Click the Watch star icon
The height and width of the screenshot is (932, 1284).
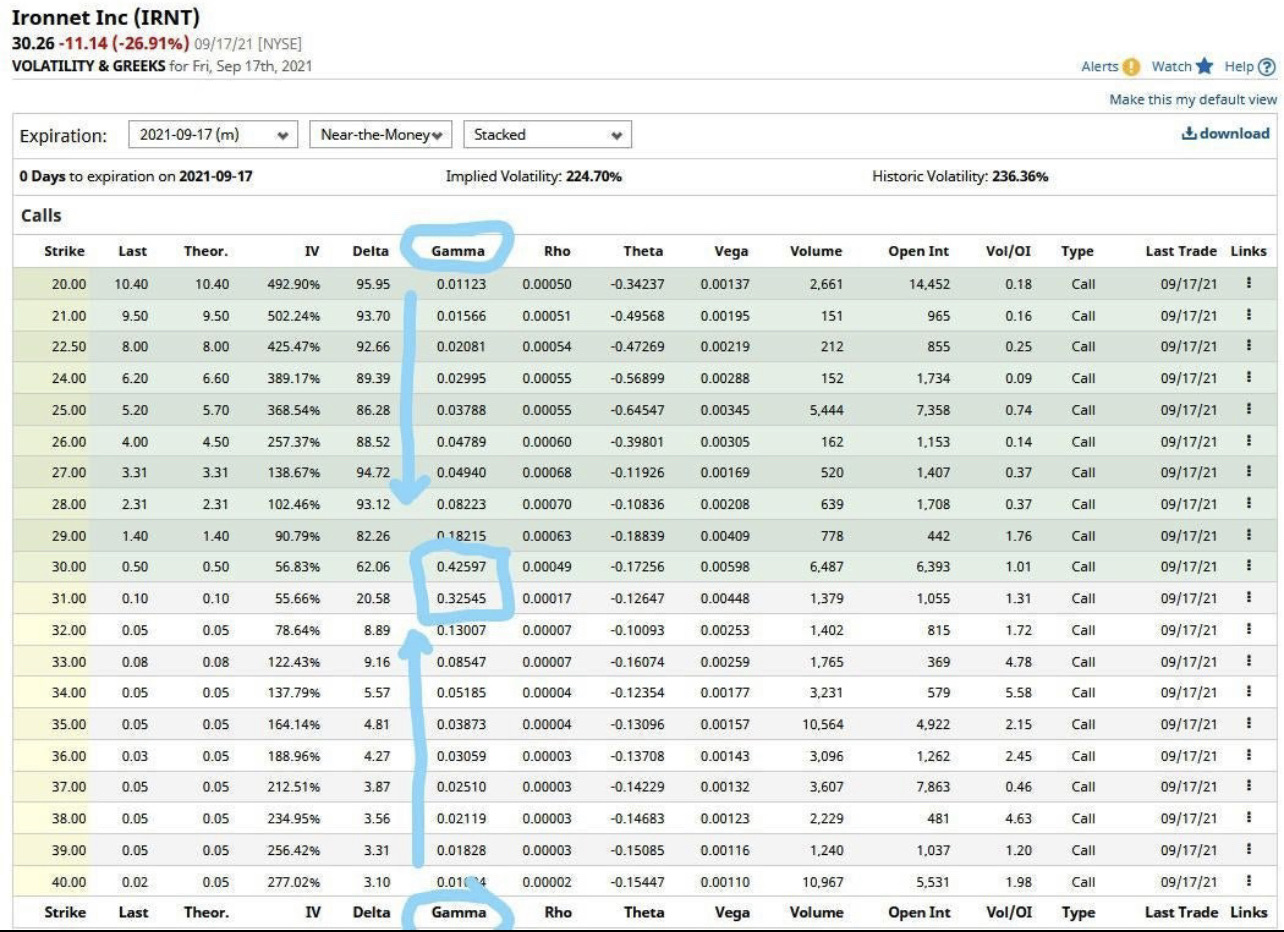(x=1204, y=67)
